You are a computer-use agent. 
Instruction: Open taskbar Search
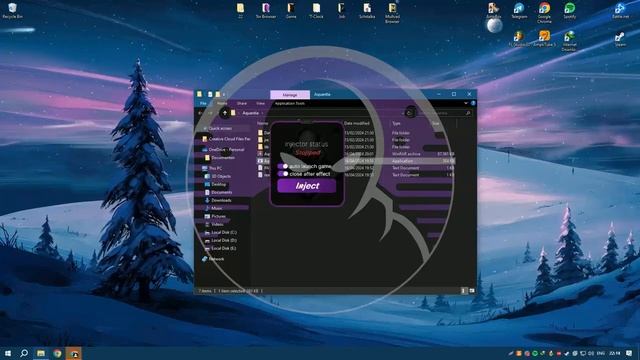tap(24, 353)
